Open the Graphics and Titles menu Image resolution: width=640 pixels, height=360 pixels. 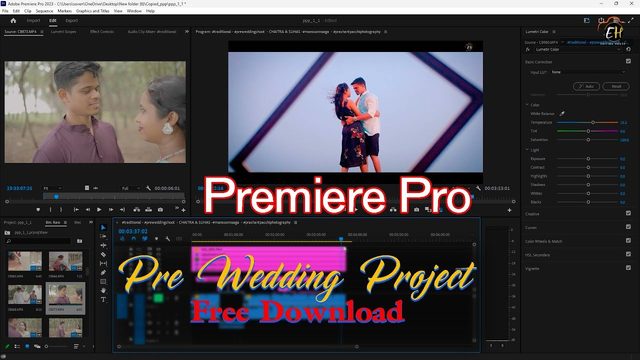coord(93,11)
